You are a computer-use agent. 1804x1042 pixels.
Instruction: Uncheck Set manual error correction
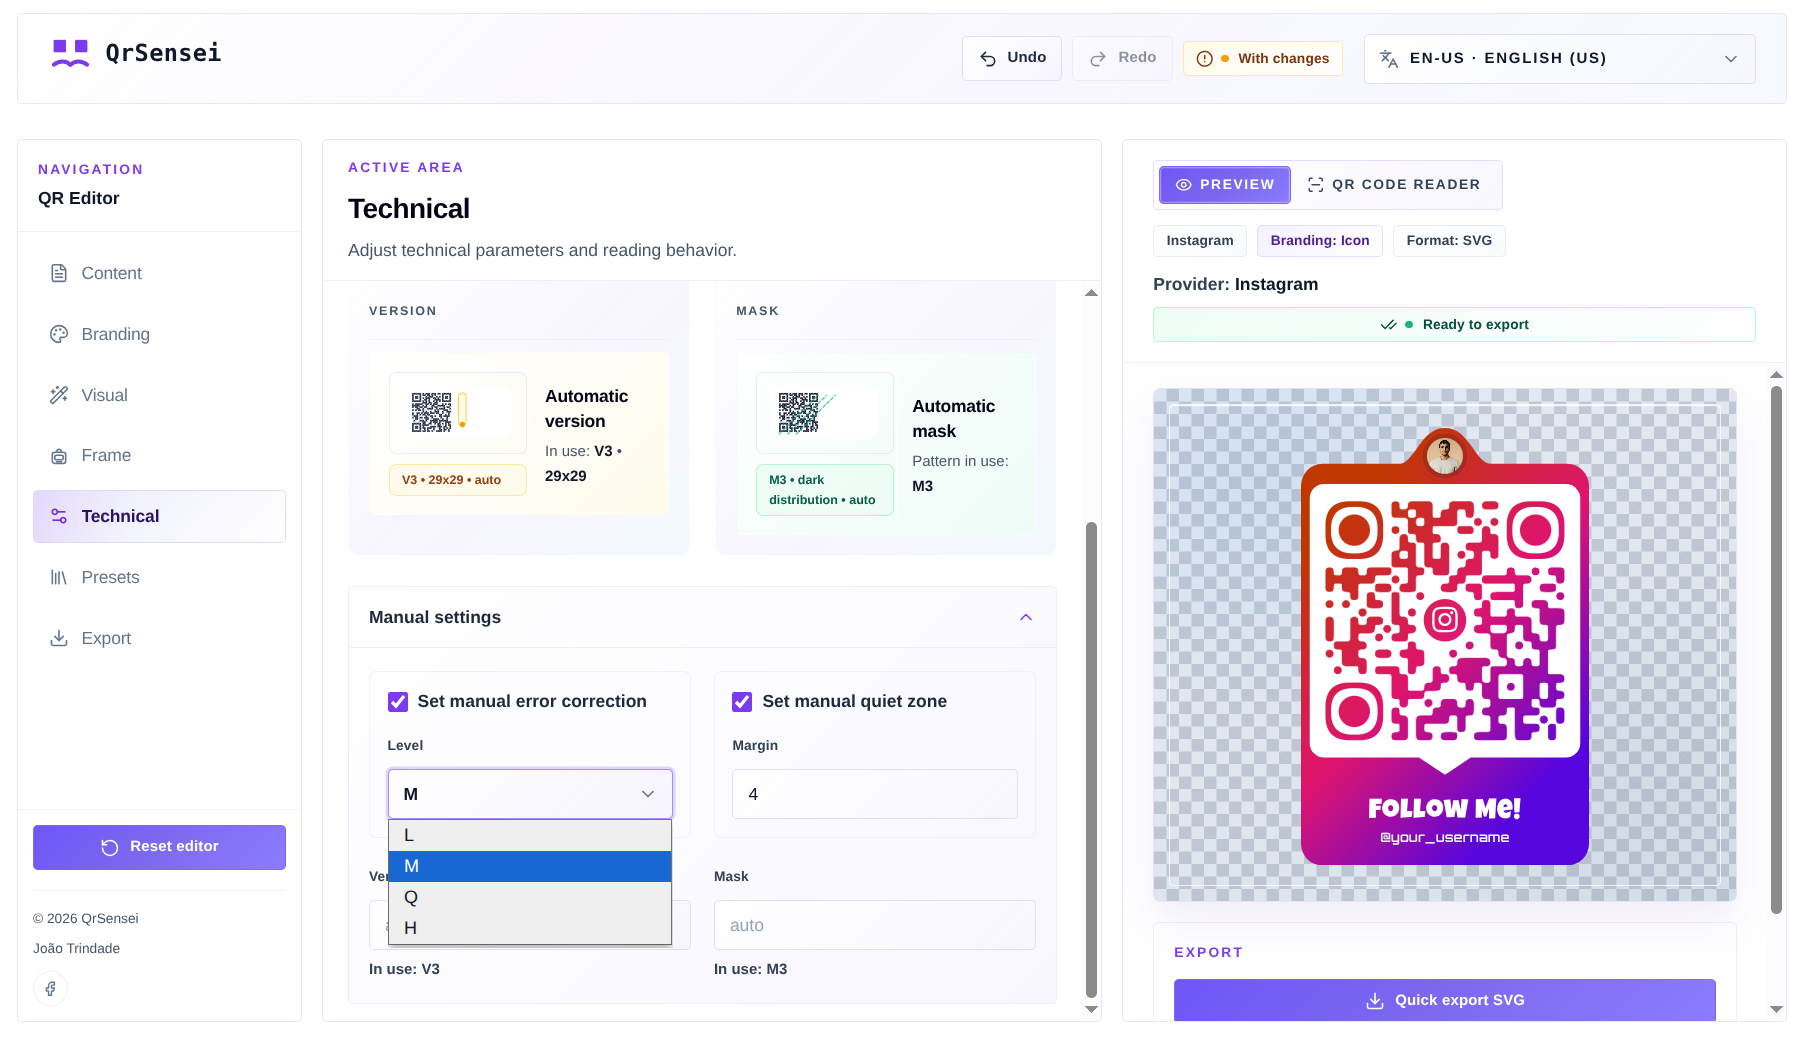tap(398, 702)
